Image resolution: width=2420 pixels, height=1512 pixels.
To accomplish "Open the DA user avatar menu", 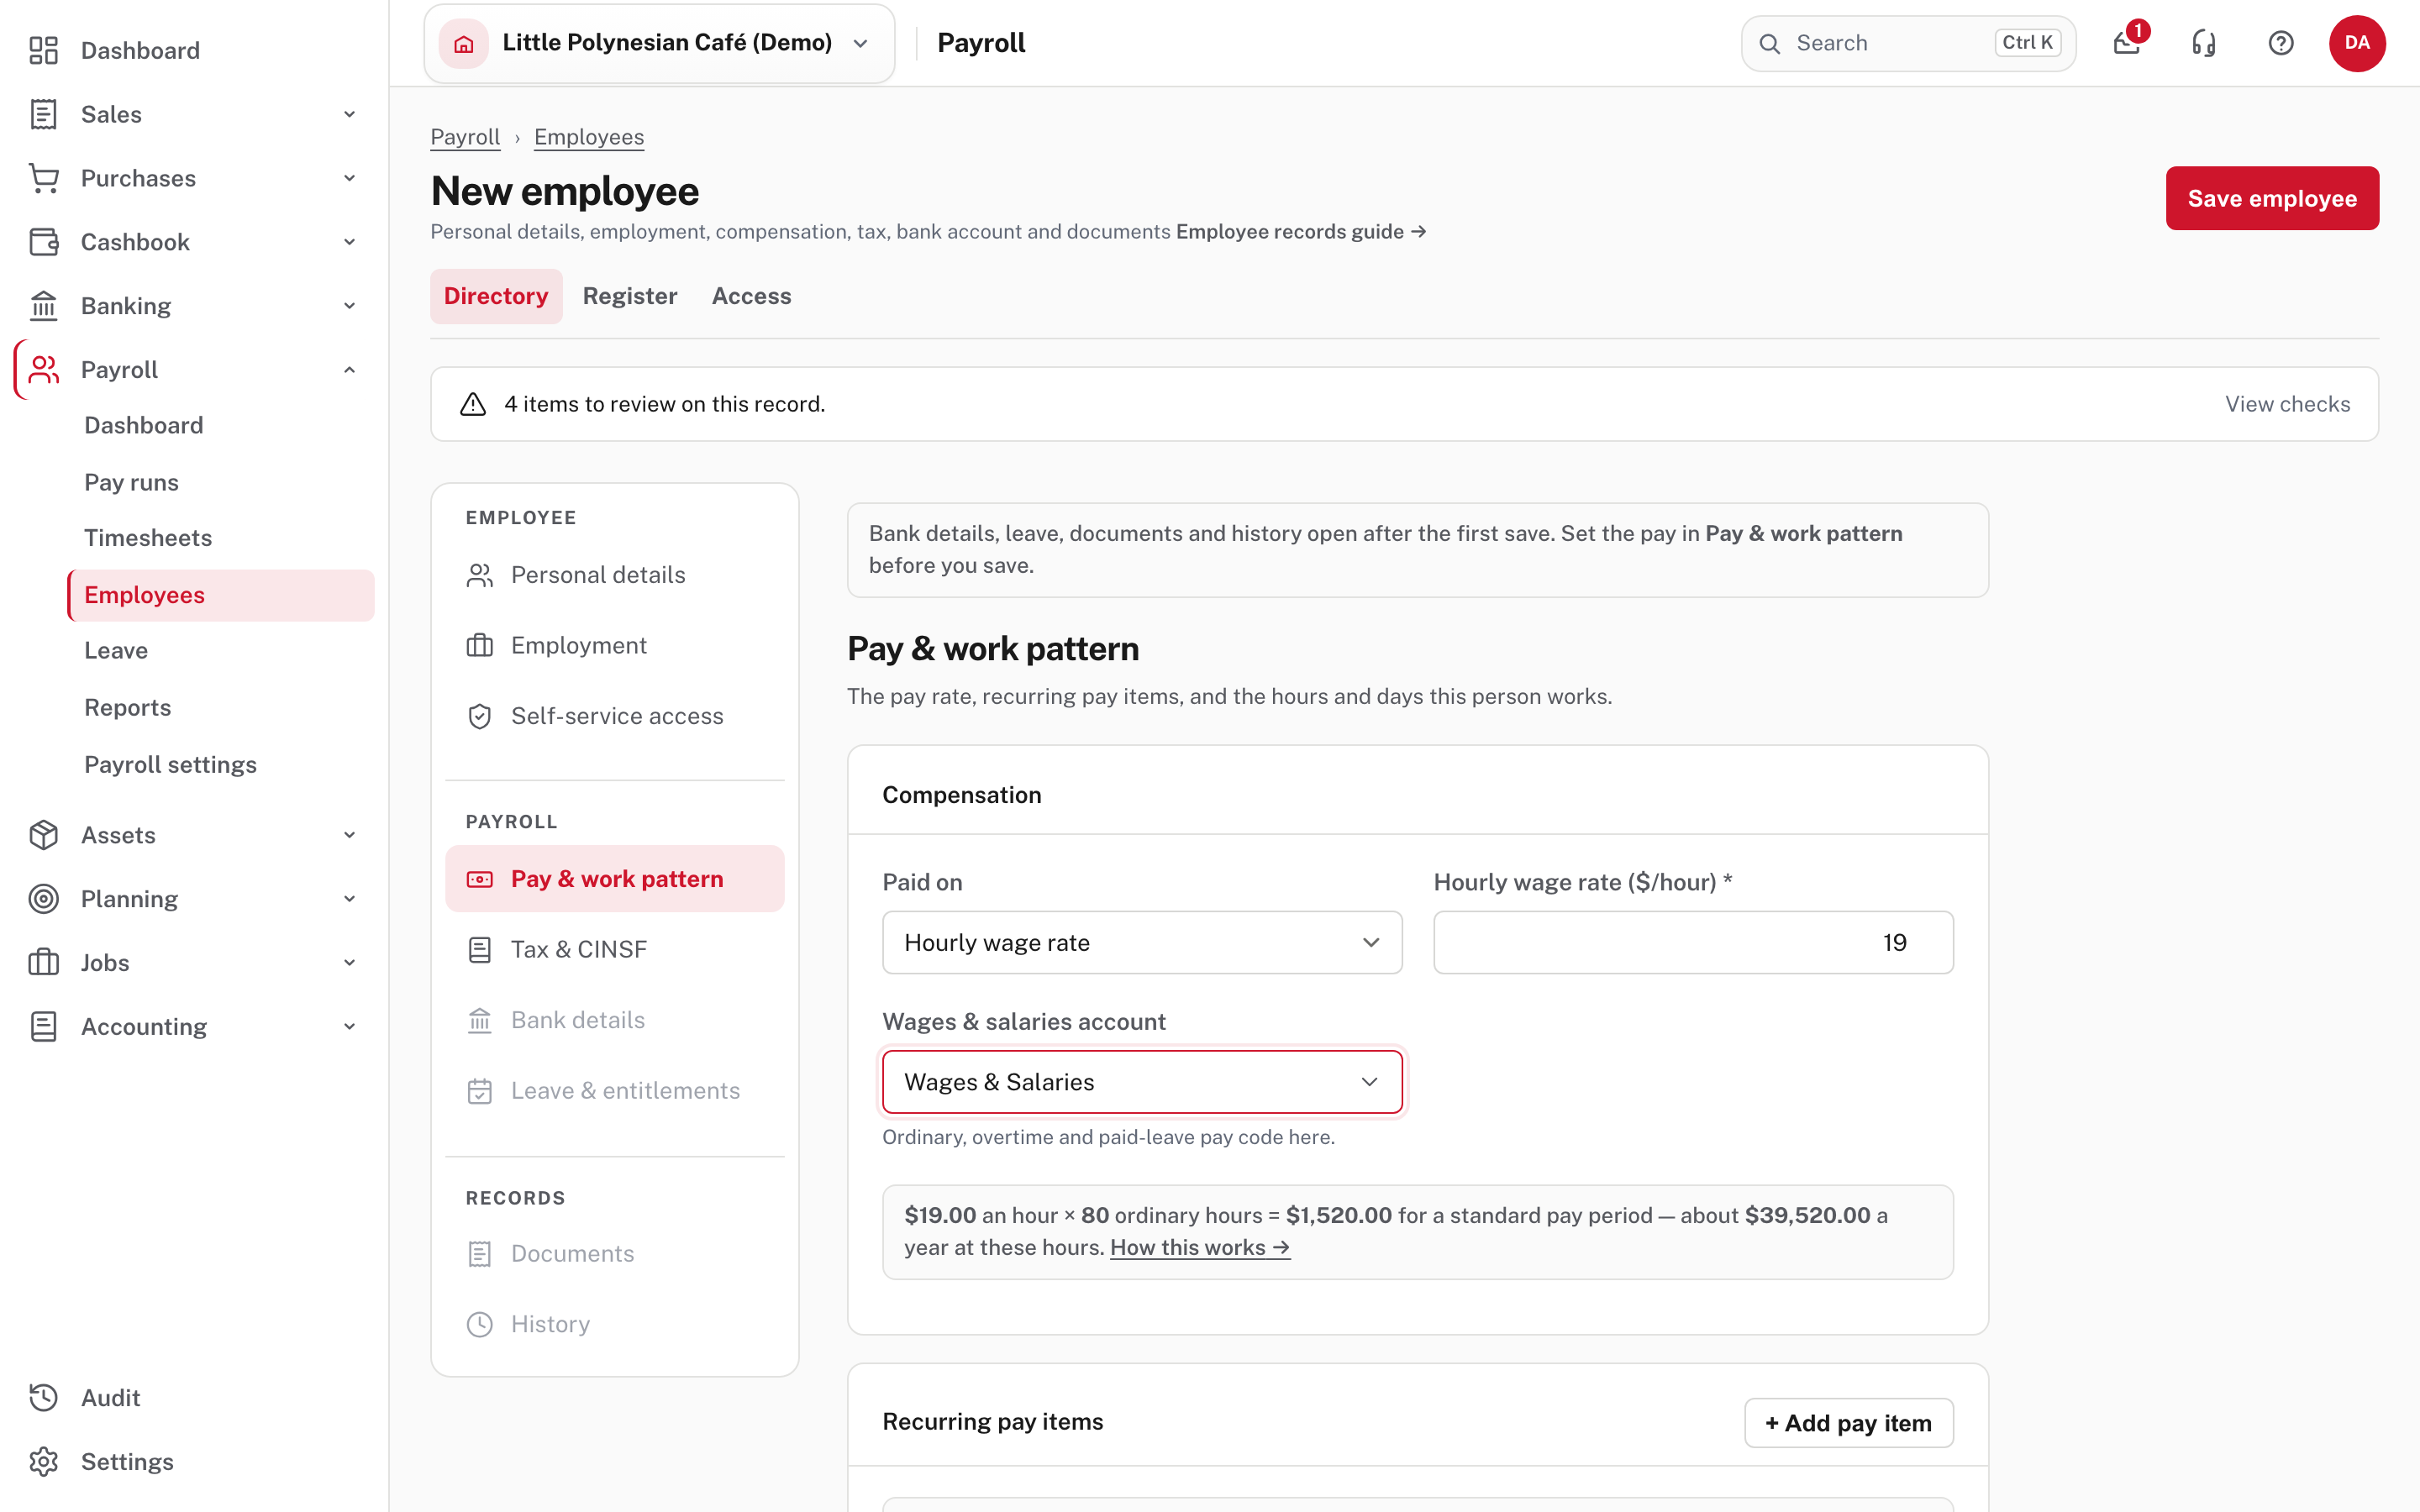I will tap(2357, 43).
